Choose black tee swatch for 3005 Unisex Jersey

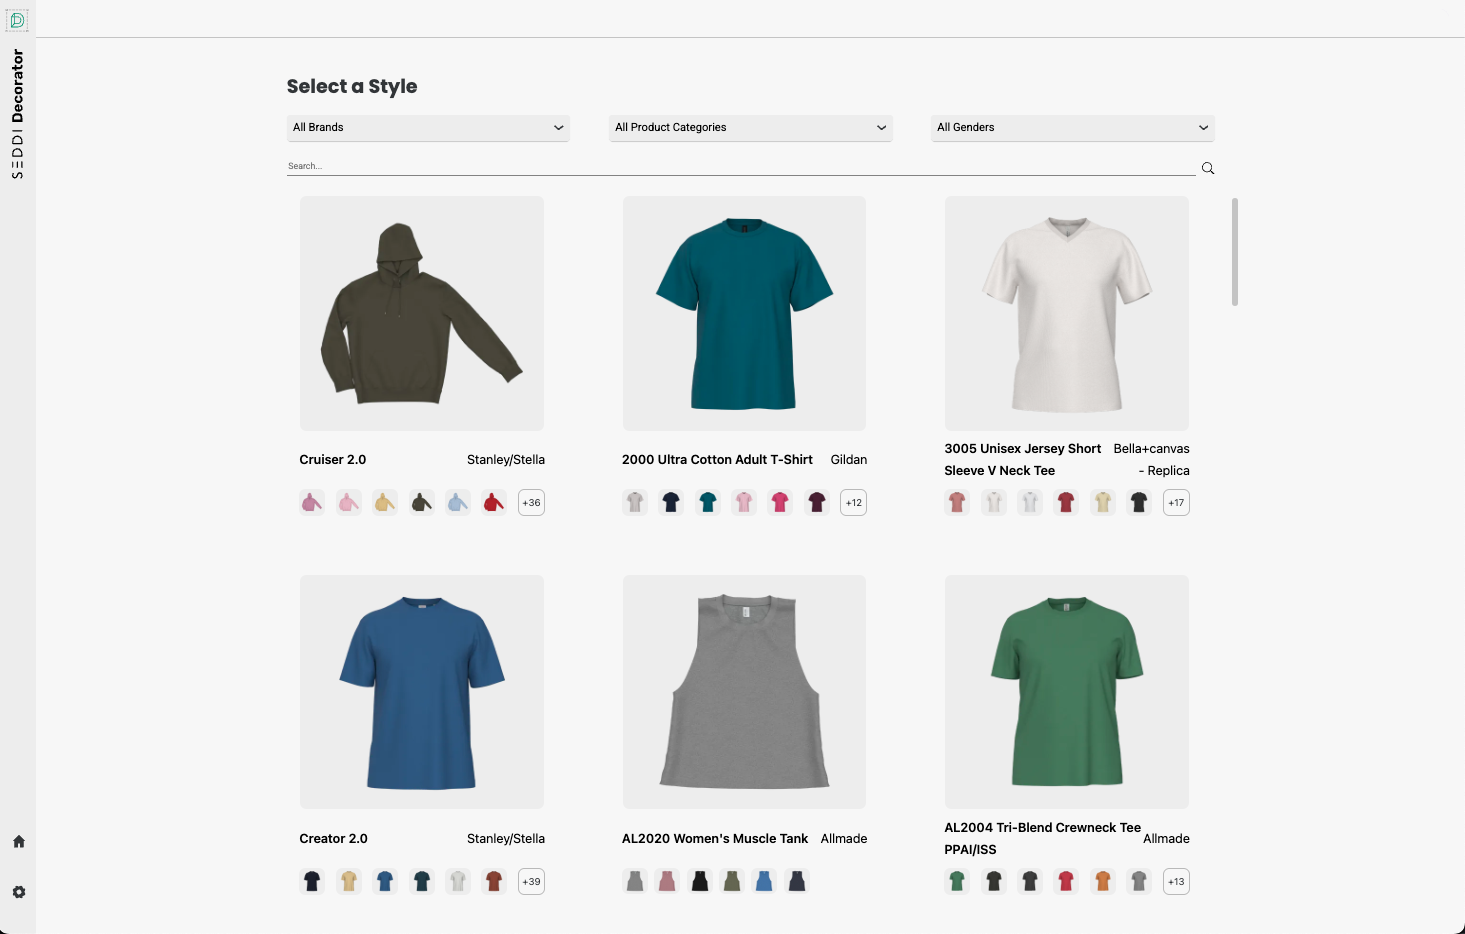coord(1139,502)
